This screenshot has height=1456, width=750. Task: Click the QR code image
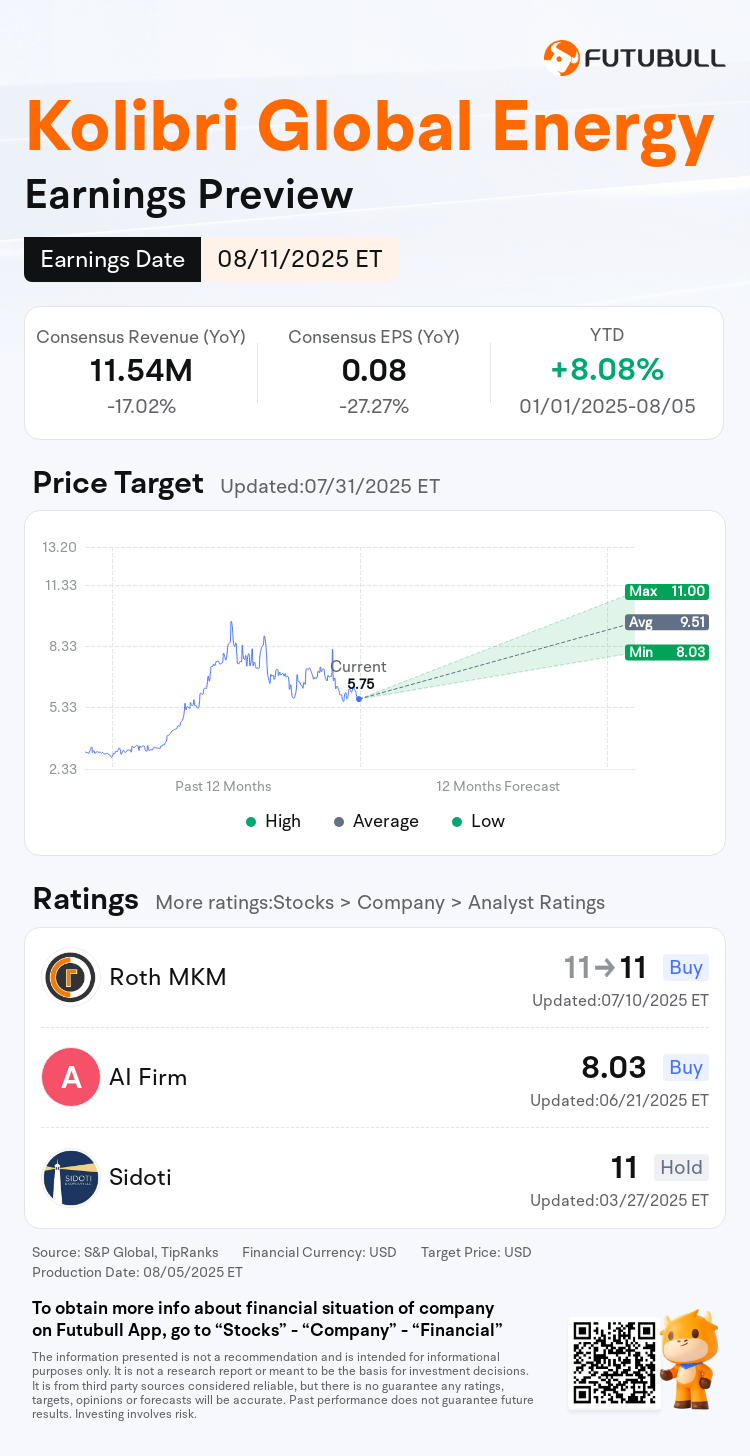click(x=614, y=1362)
